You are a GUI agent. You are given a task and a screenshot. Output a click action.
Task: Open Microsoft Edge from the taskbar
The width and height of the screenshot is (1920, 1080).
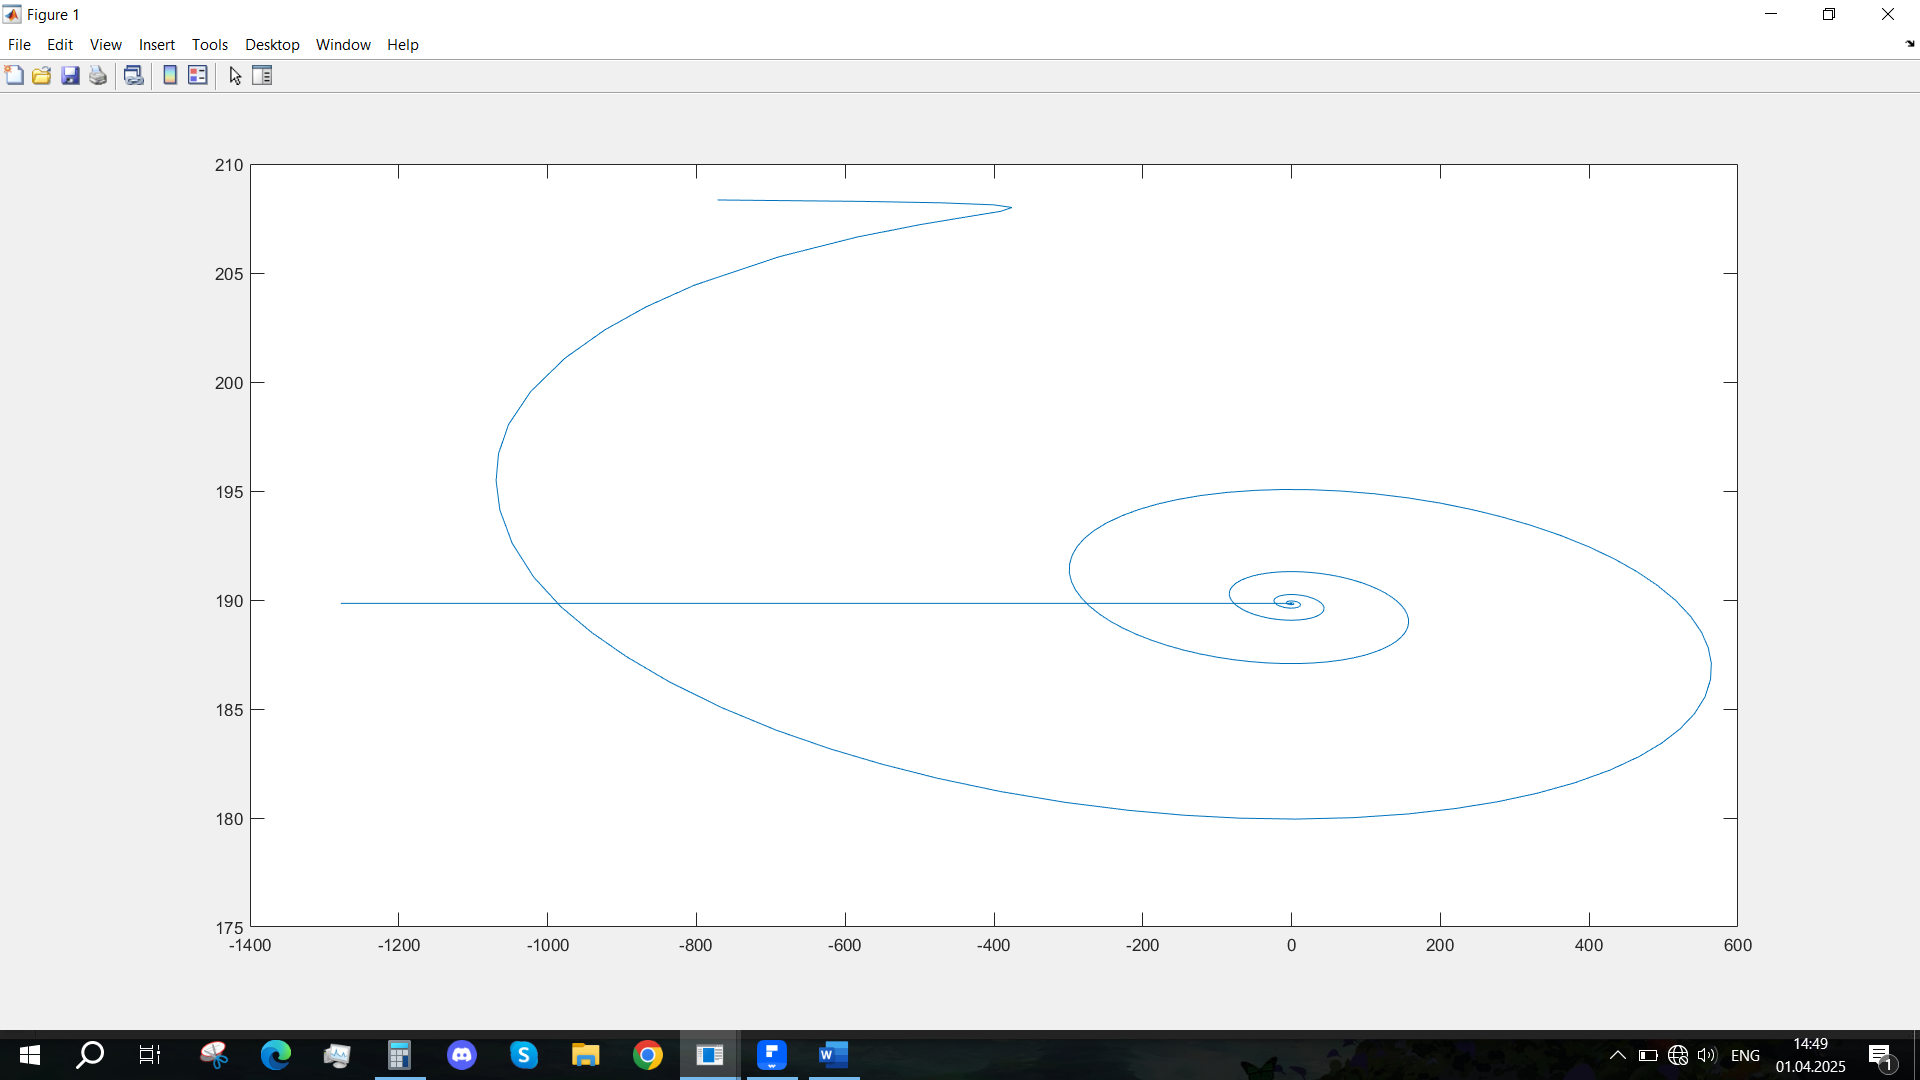click(x=276, y=1055)
